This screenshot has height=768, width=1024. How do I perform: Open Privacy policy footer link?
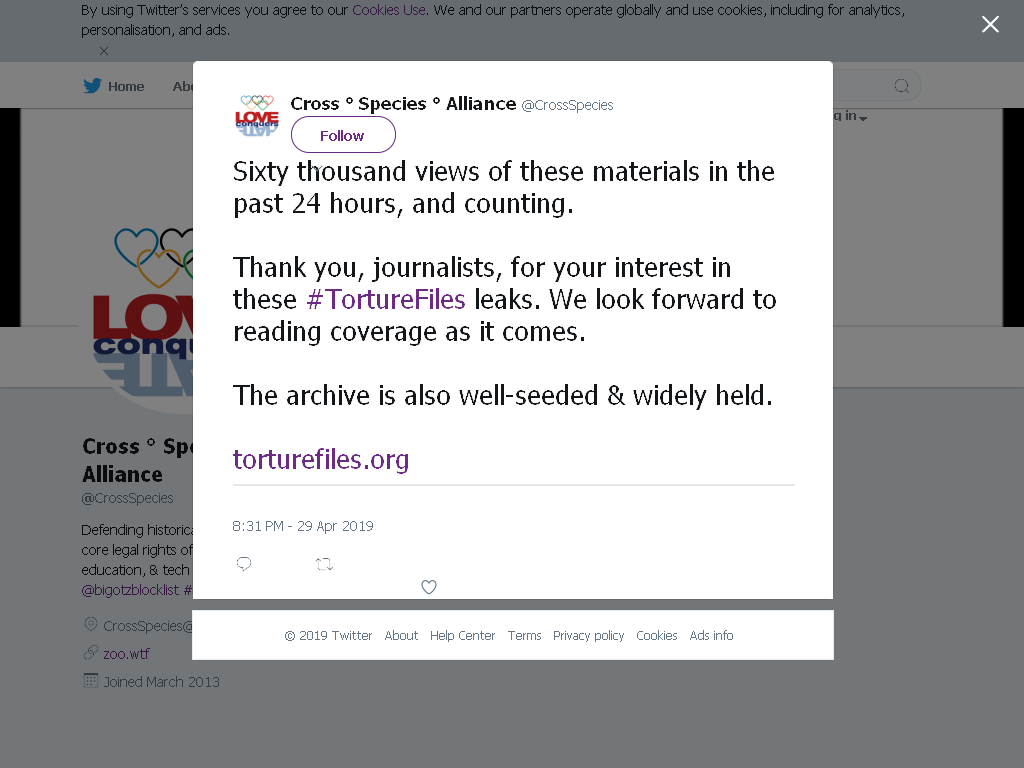click(588, 635)
